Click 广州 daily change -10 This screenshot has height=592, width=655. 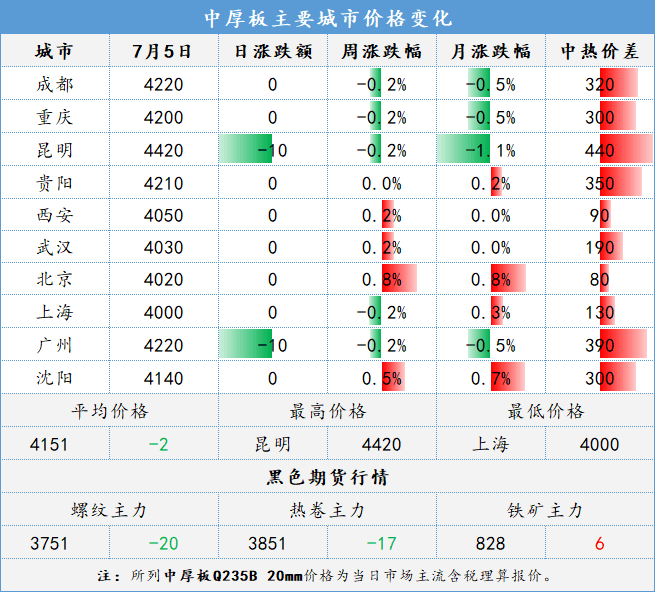(272, 346)
